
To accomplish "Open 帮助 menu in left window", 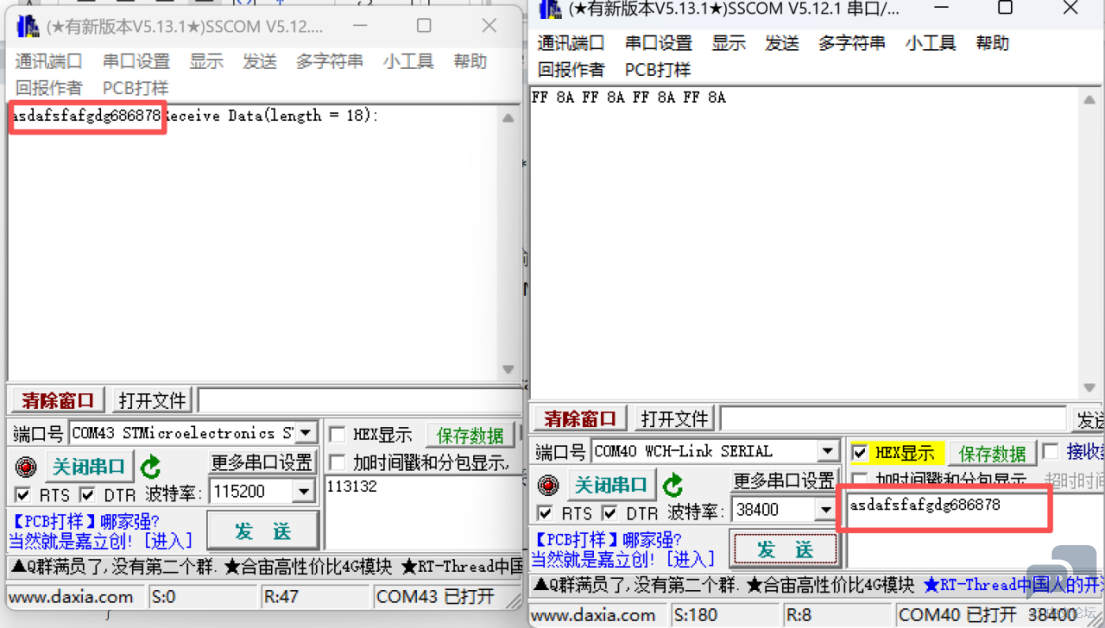I will coord(470,61).
